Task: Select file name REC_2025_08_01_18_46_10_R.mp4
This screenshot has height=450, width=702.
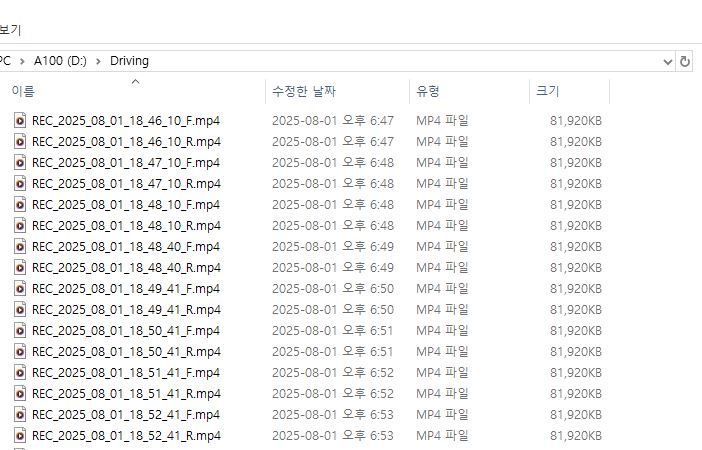Action: [126, 142]
